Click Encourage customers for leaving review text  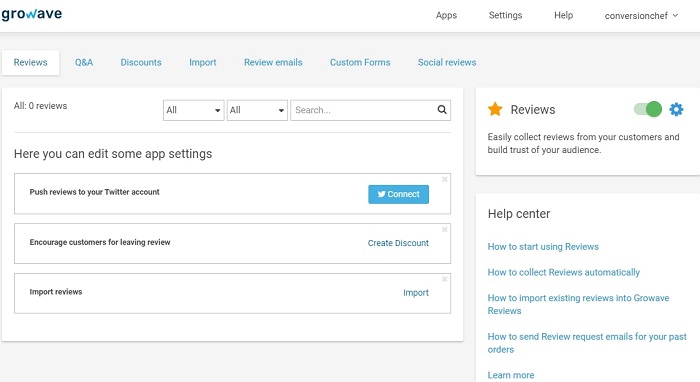click(x=100, y=242)
